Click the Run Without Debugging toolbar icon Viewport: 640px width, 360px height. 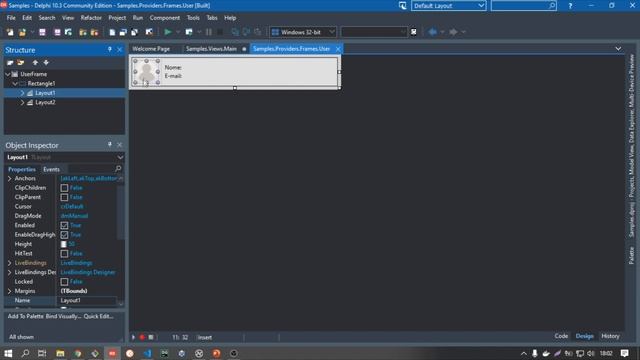point(189,32)
